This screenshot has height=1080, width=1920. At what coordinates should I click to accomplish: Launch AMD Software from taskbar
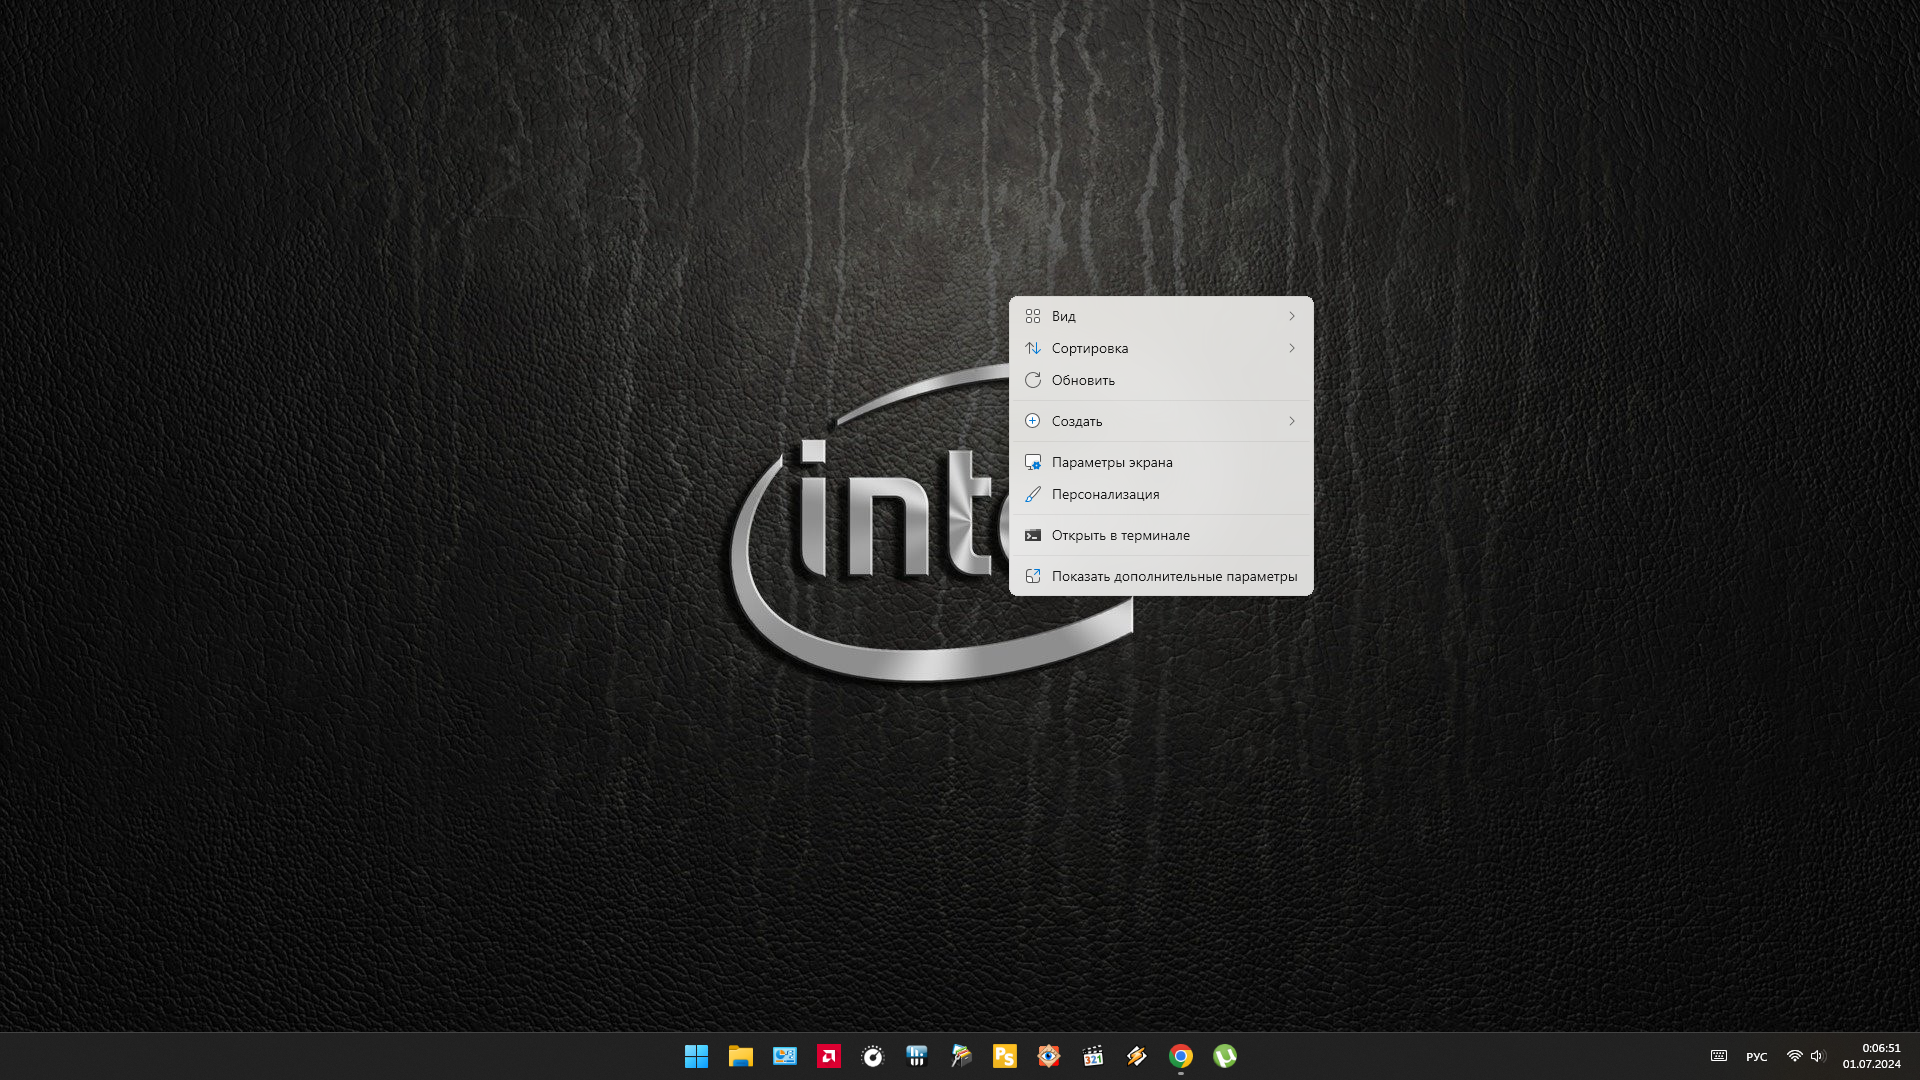828,1056
